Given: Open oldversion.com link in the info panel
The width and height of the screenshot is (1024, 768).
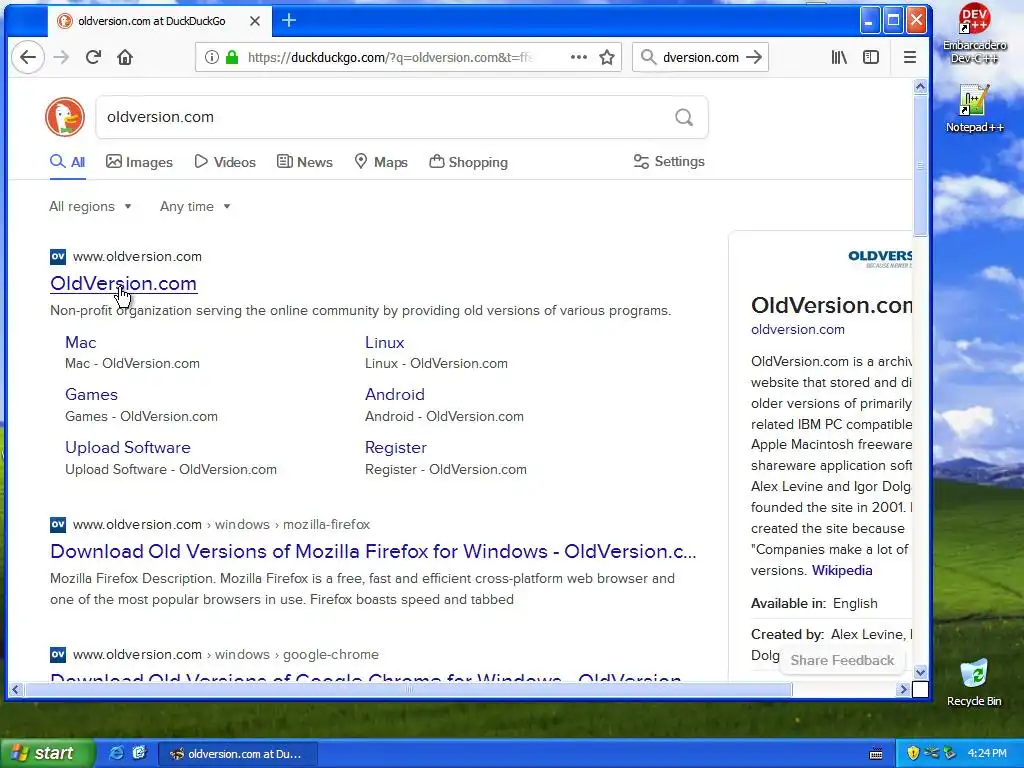Looking at the screenshot, I should pyautogui.click(x=797, y=329).
